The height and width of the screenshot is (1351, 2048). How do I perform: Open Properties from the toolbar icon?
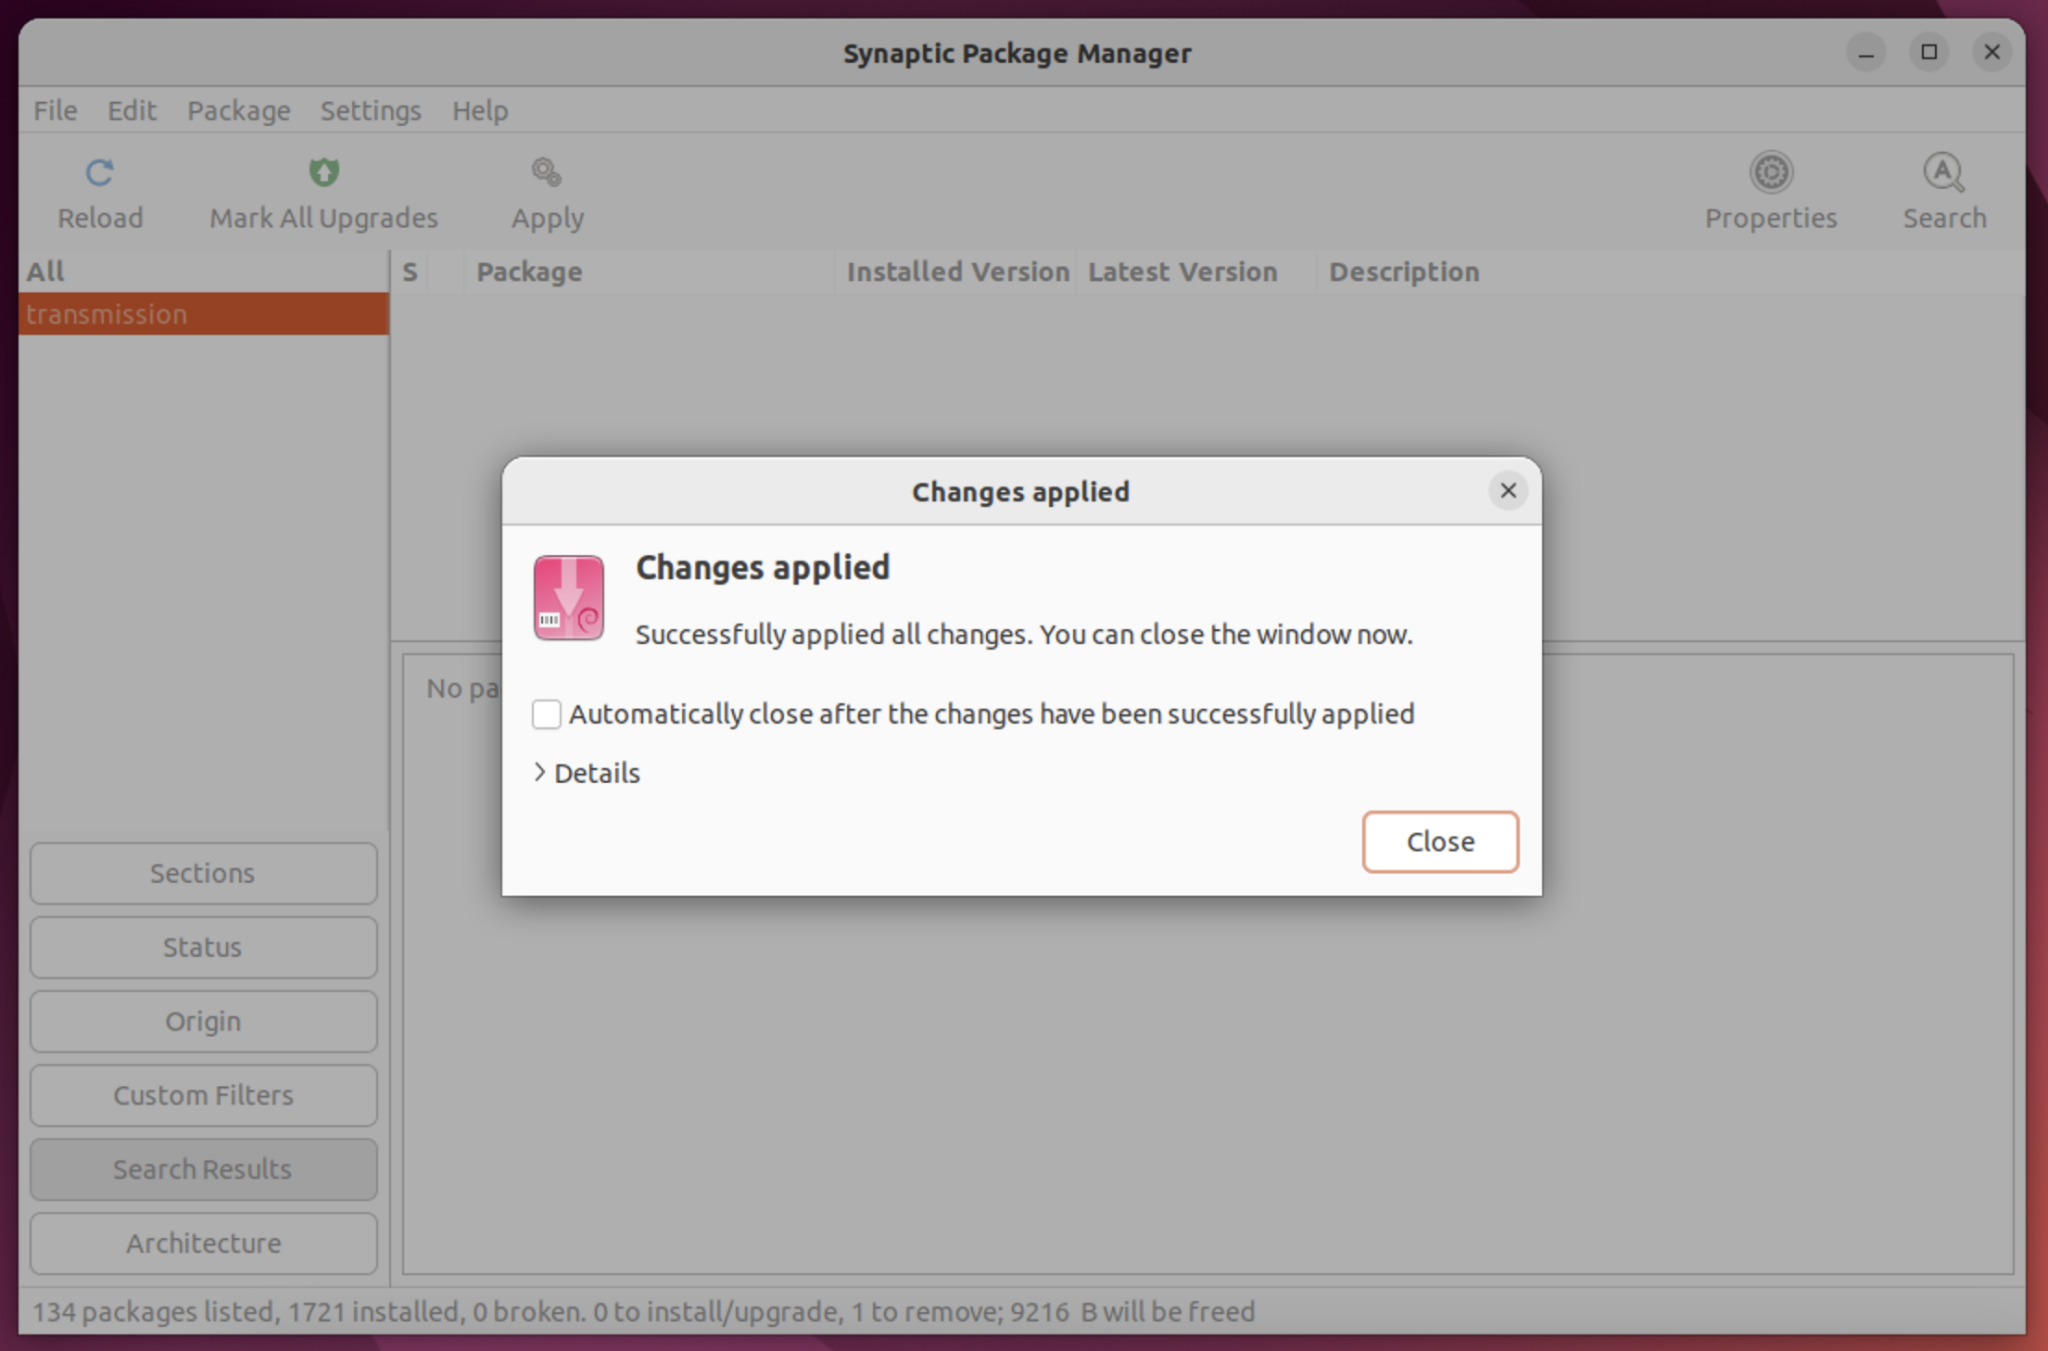pyautogui.click(x=1769, y=190)
